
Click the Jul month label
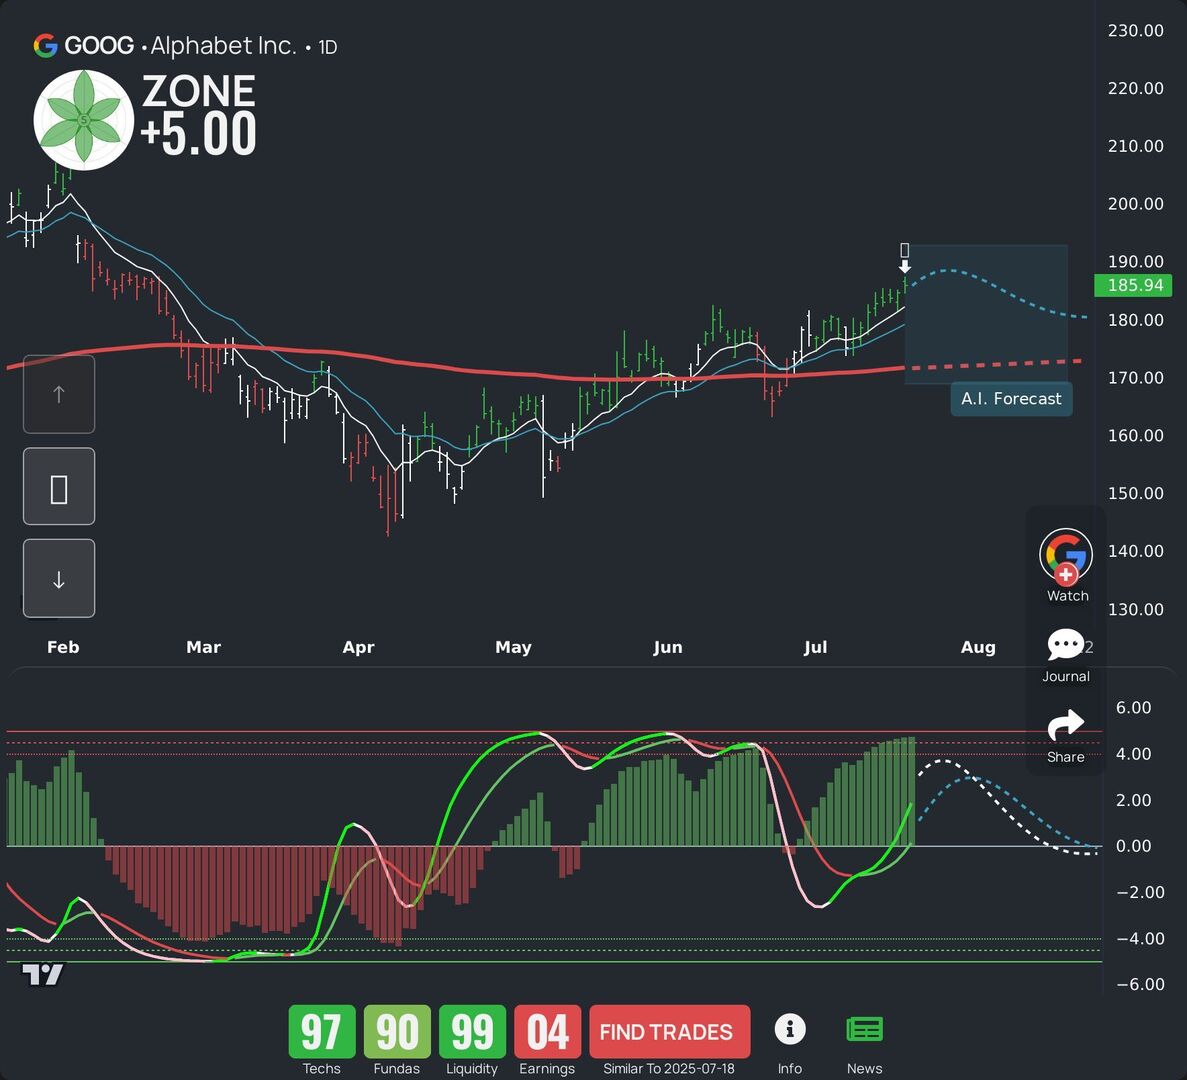point(815,647)
